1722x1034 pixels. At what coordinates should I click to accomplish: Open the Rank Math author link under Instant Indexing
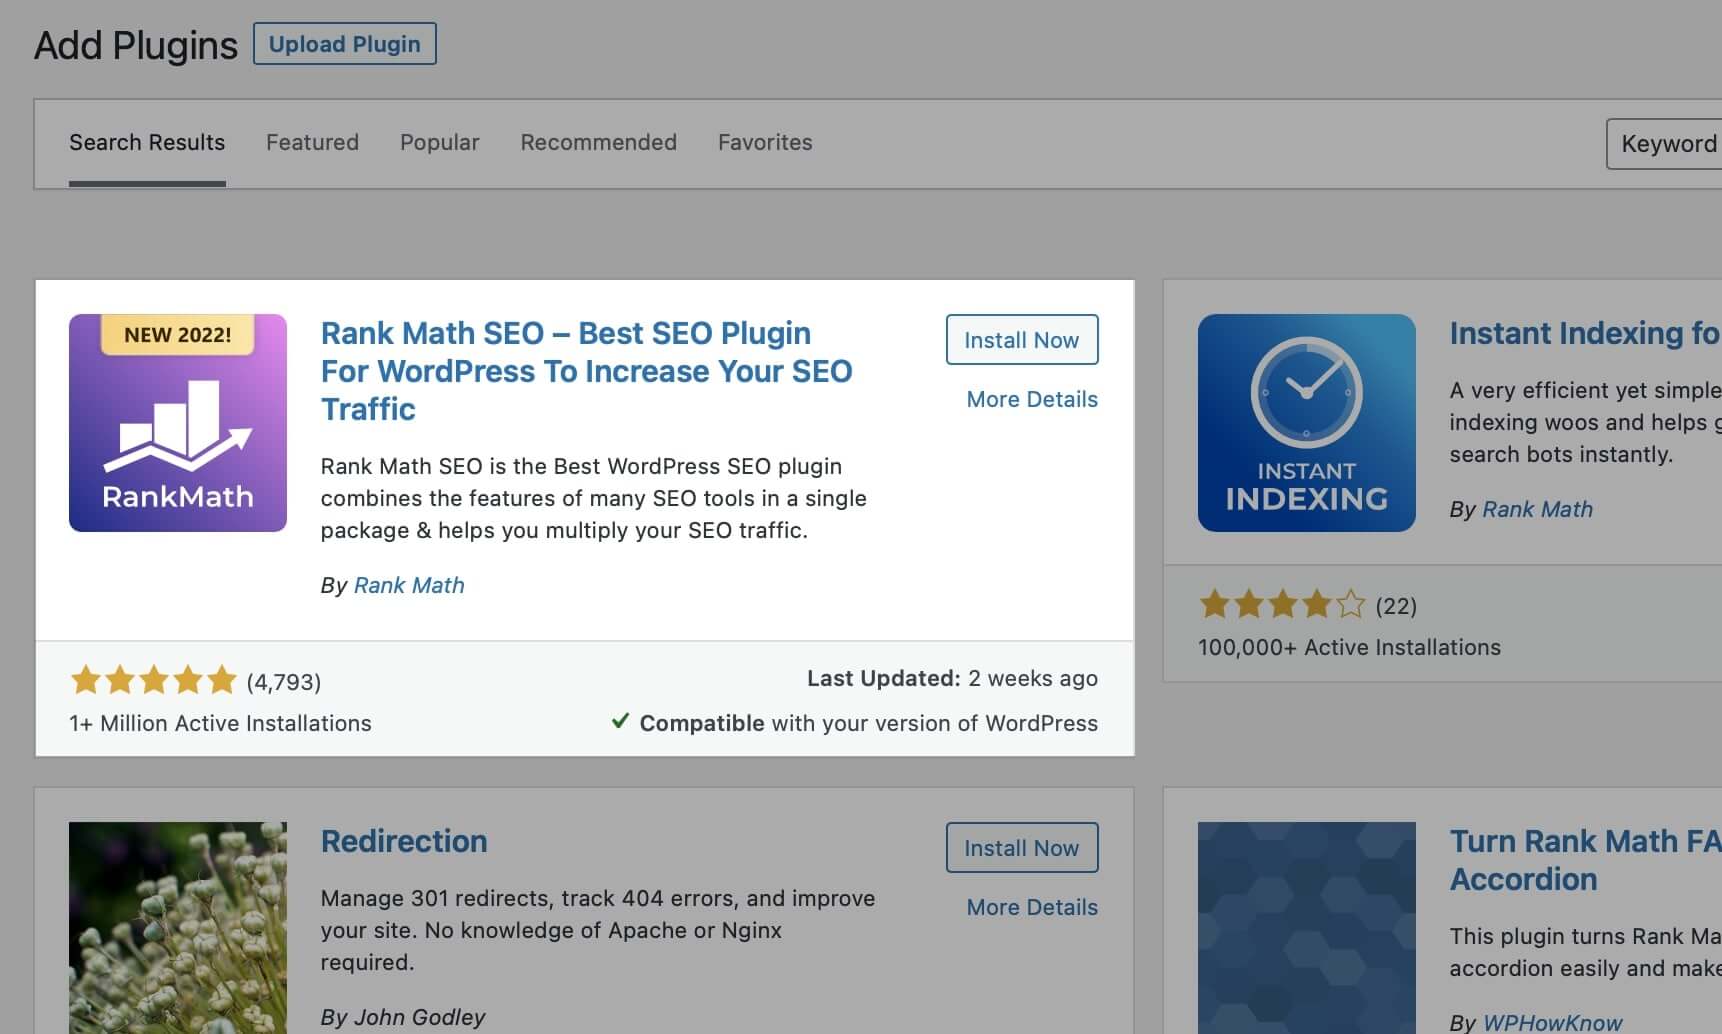tap(1537, 509)
